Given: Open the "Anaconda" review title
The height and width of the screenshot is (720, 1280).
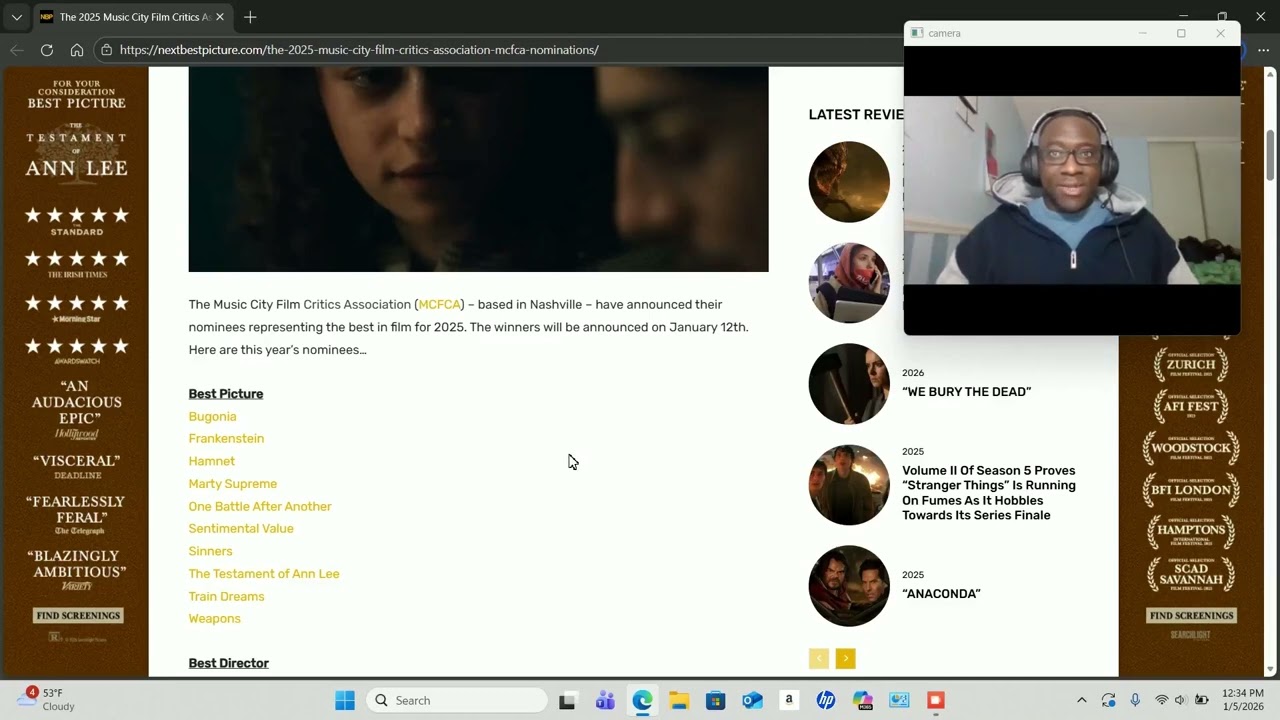Looking at the screenshot, I should 941,594.
